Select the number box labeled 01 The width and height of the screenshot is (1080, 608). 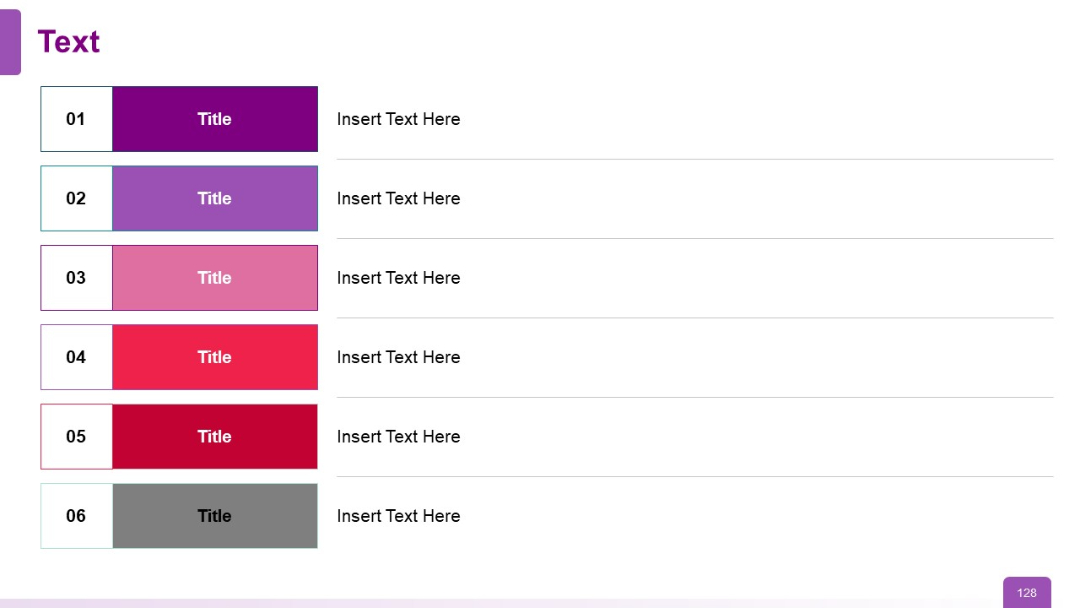[76, 119]
